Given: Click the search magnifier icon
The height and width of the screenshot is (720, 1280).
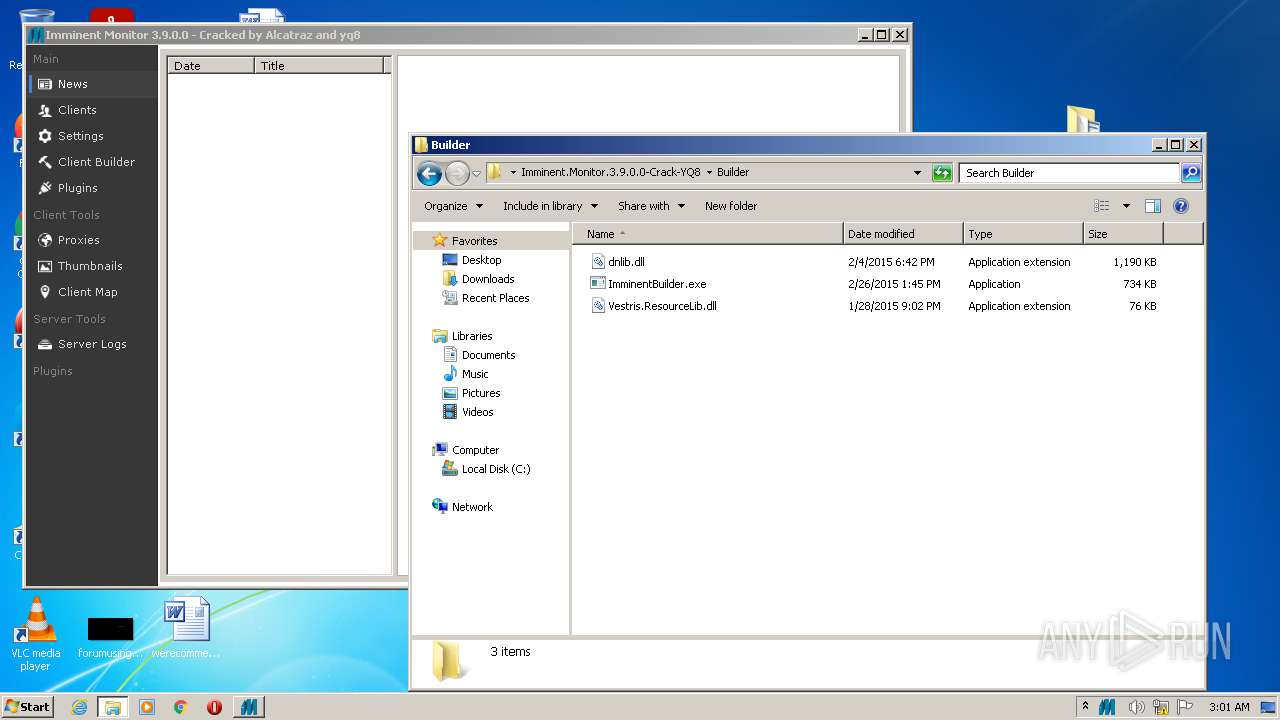Looking at the screenshot, I should point(1190,173).
